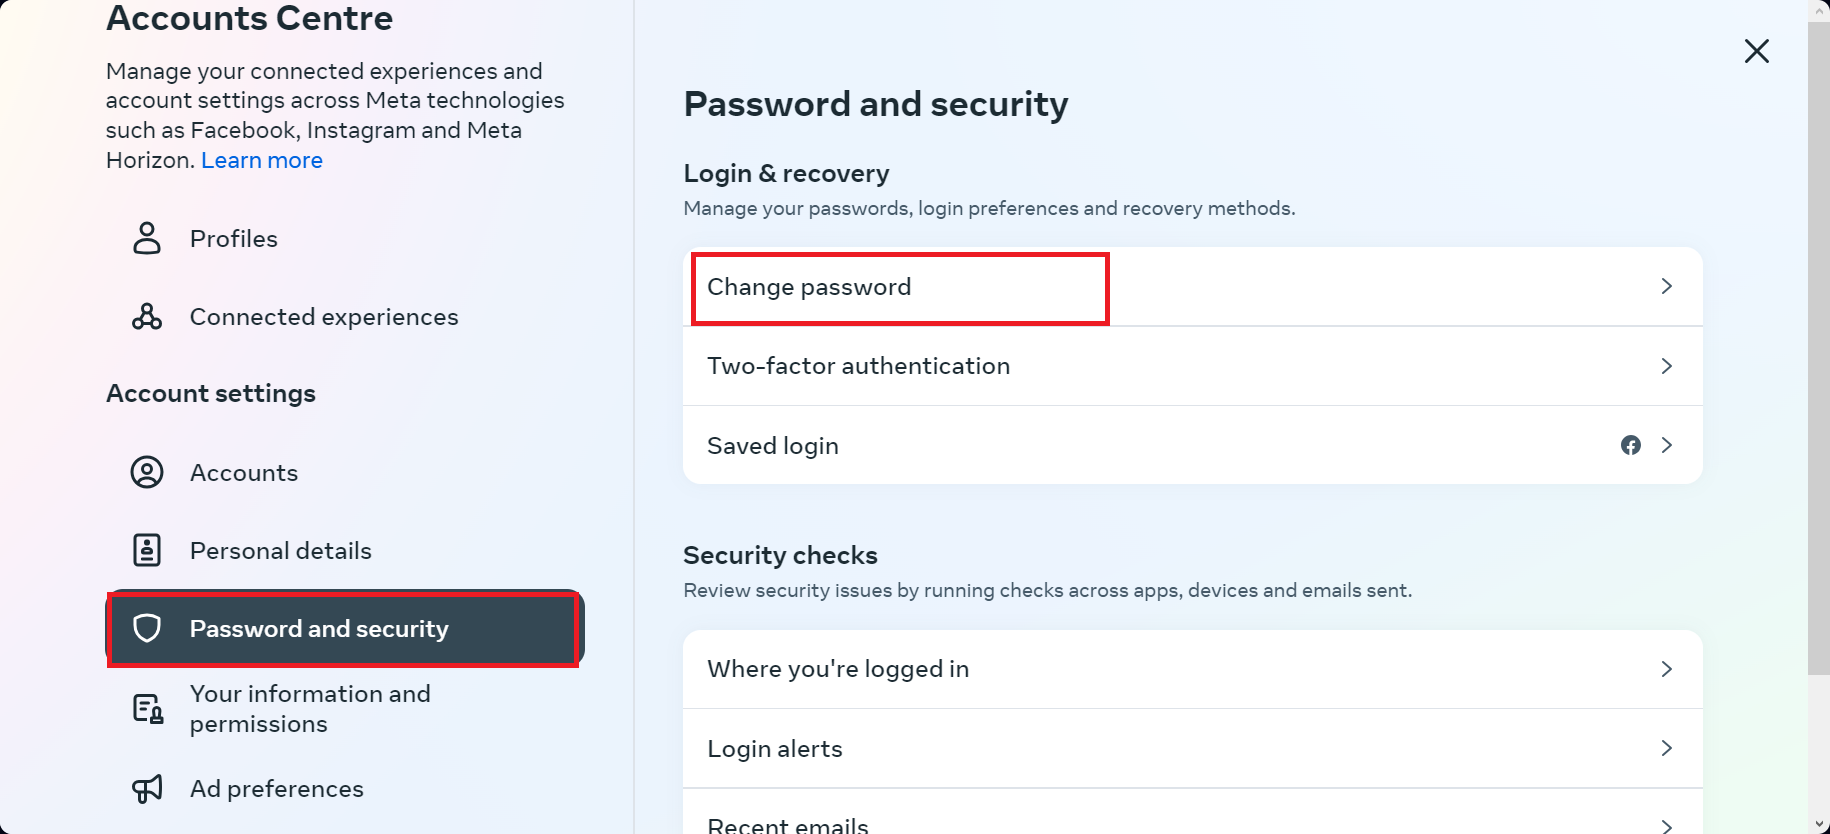Close the Accounts Centre dialog
The image size is (1830, 834).
click(x=1757, y=51)
